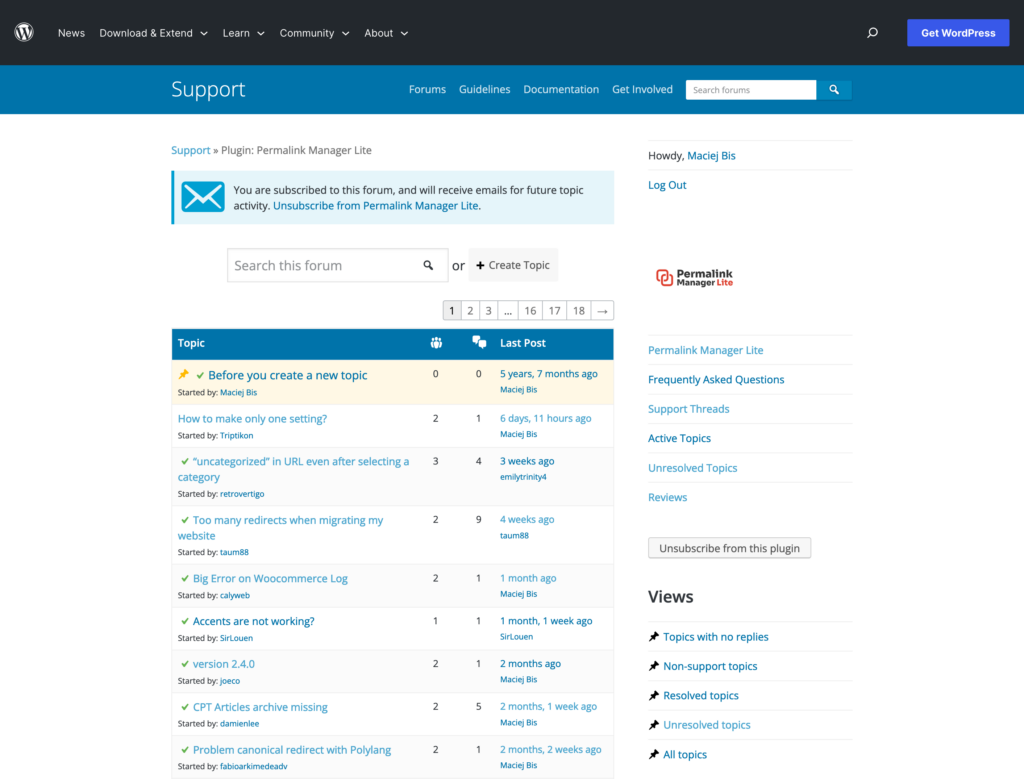Go to page 17 of topics

[554, 311]
